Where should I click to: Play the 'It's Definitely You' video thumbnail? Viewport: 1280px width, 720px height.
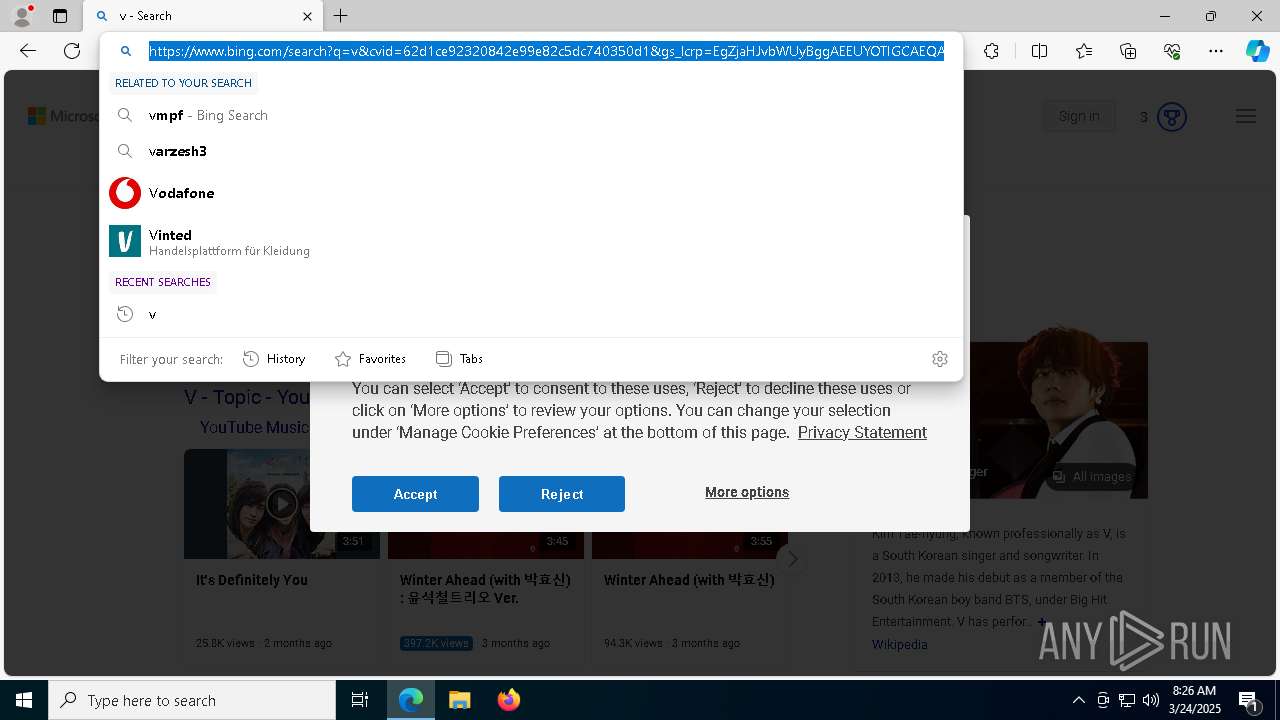(282, 504)
